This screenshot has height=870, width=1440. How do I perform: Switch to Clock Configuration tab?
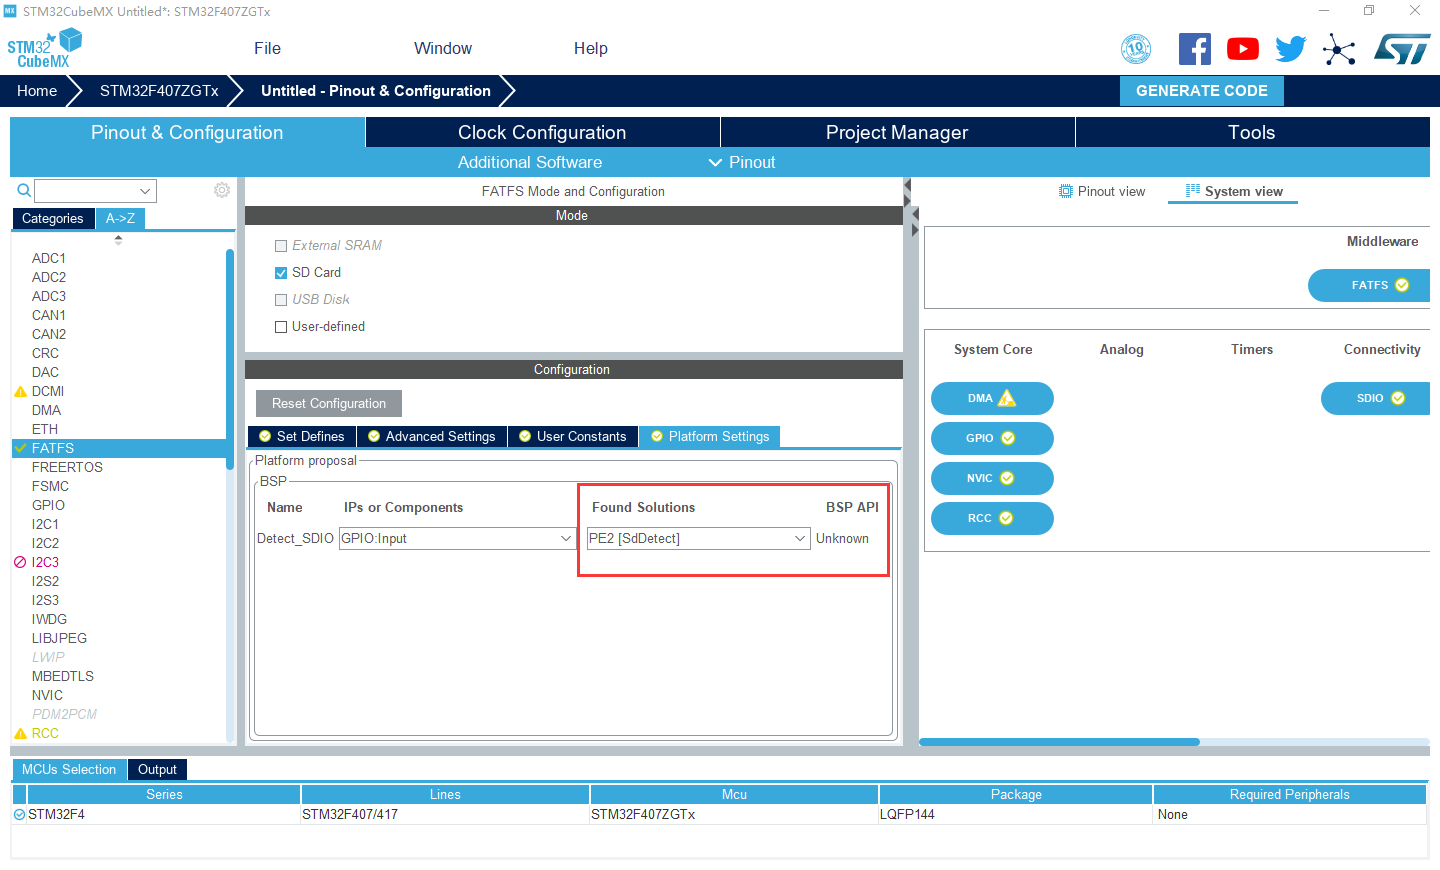(x=542, y=132)
